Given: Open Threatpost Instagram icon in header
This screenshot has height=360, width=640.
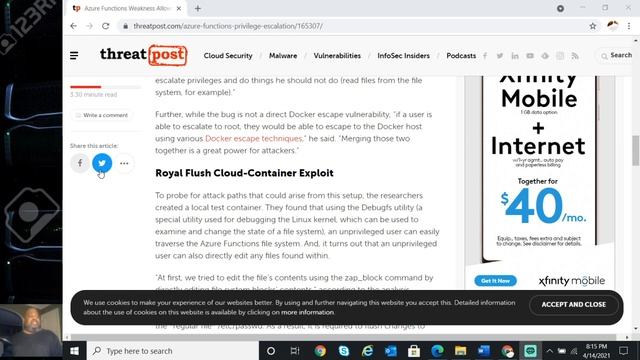Looking at the screenshot, I should coord(560,56).
